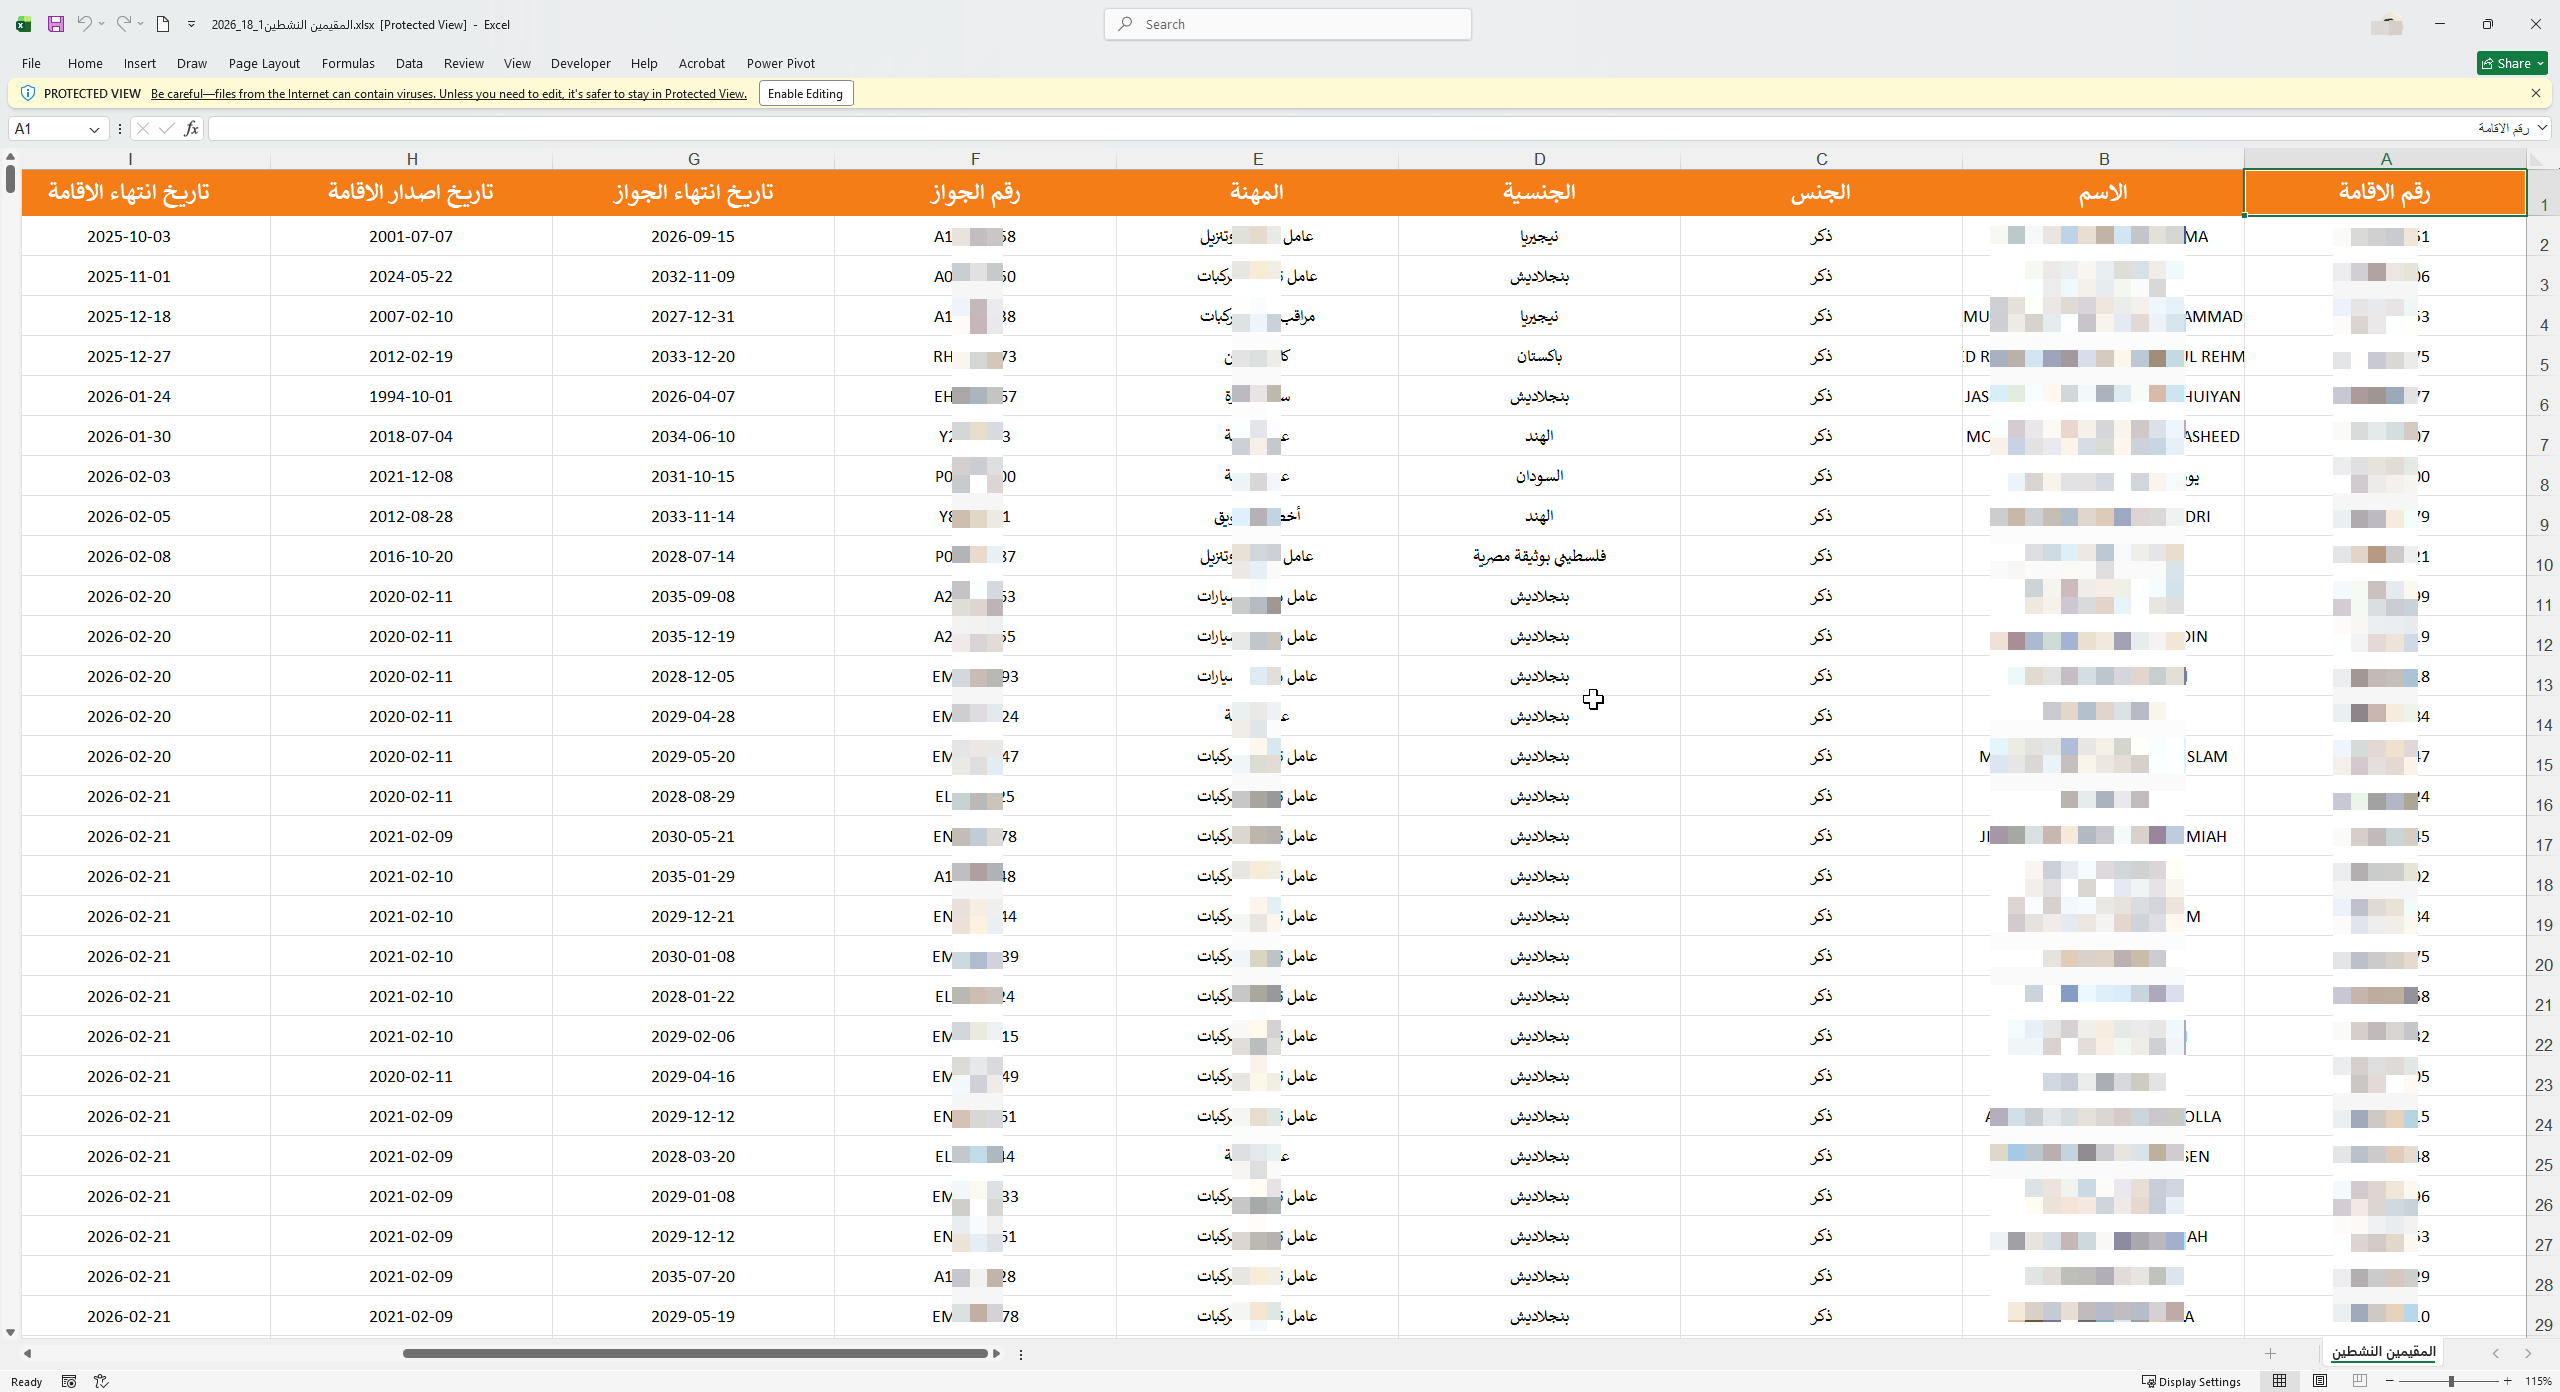
Task: Click the Protected View shield icon
Action: pyautogui.click(x=28, y=93)
